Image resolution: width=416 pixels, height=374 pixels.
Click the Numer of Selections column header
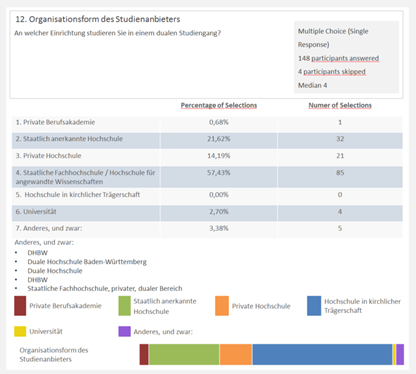point(340,105)
